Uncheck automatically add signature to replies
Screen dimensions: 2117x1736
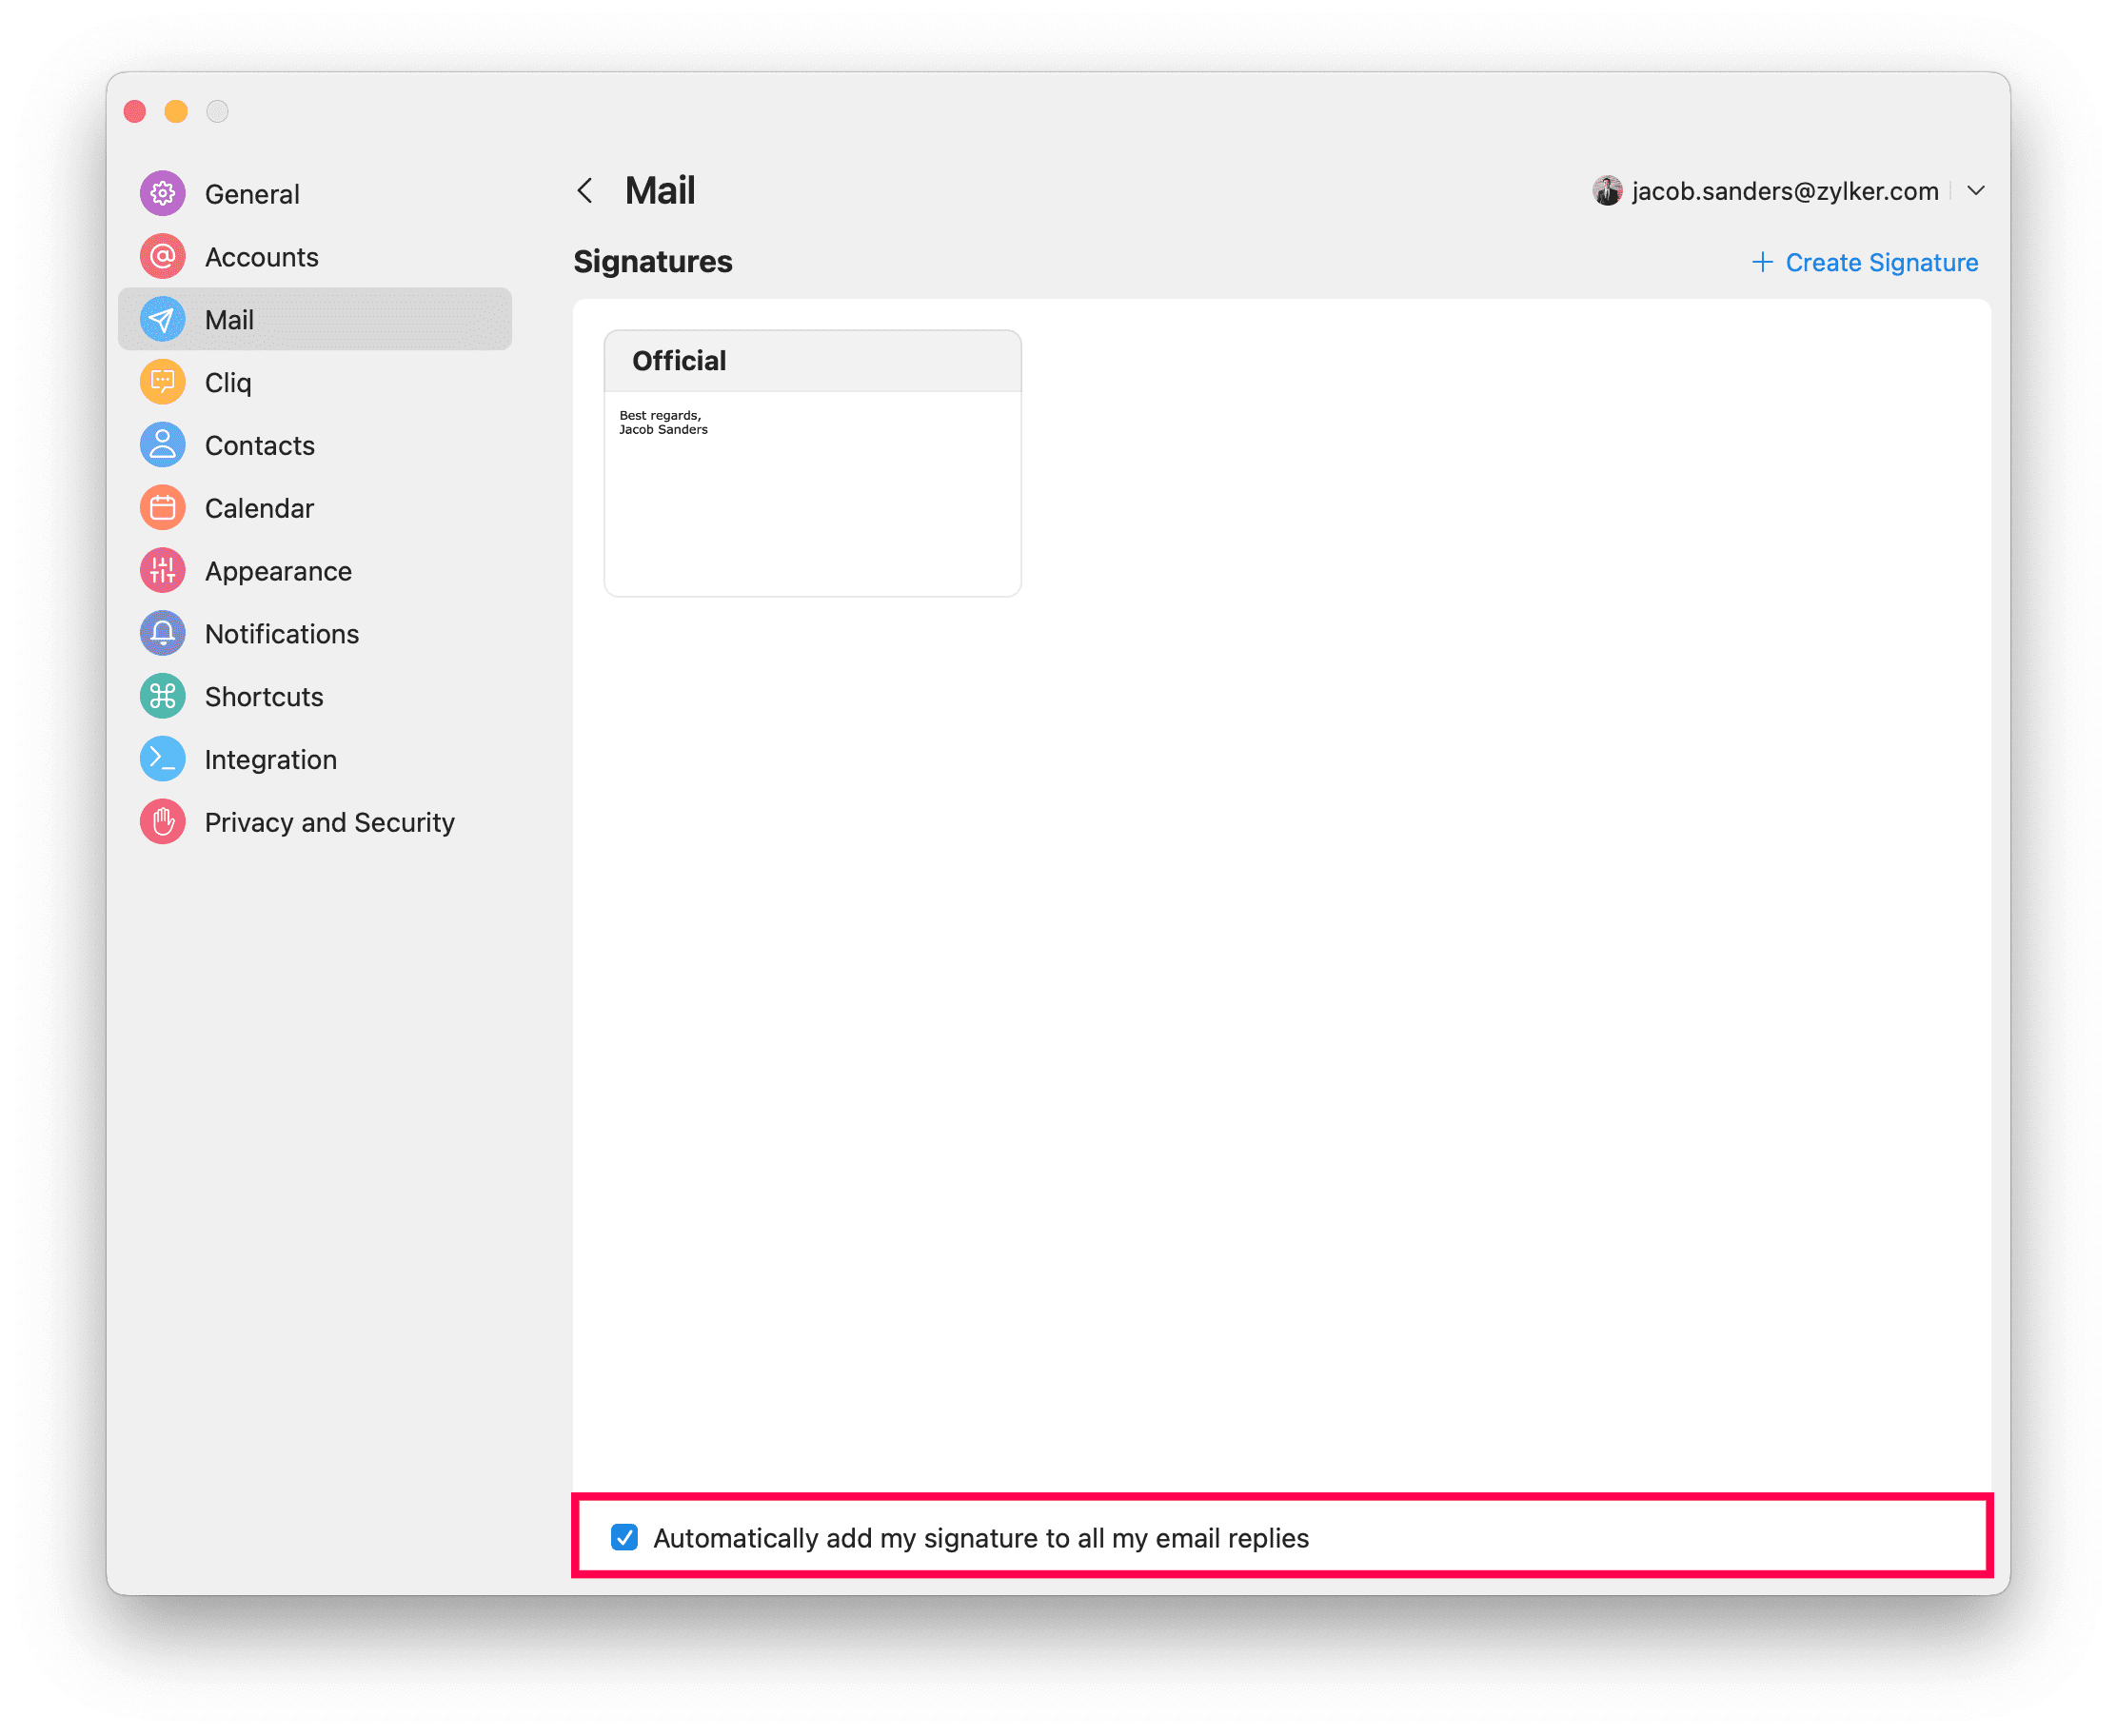click(624, 1537)
